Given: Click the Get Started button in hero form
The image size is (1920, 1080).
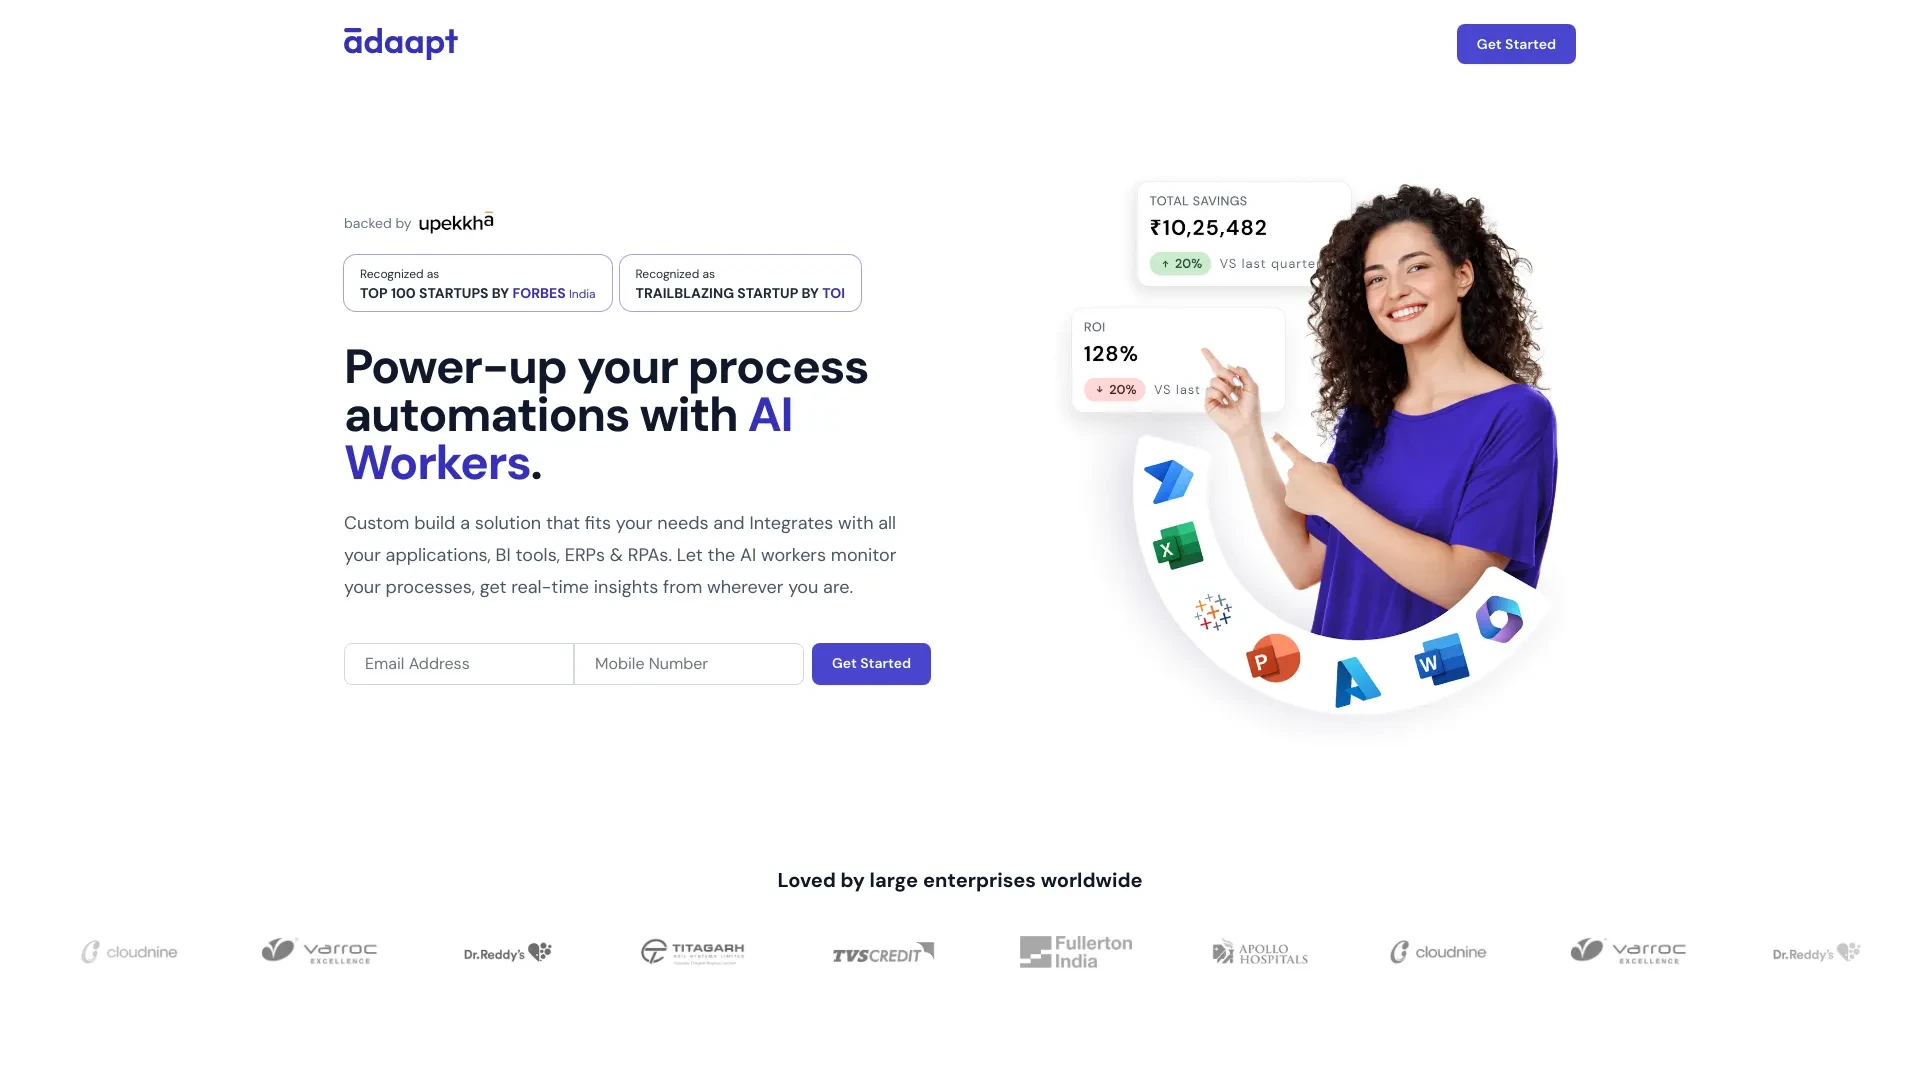Looking at the screenshot, I should 870,663.
